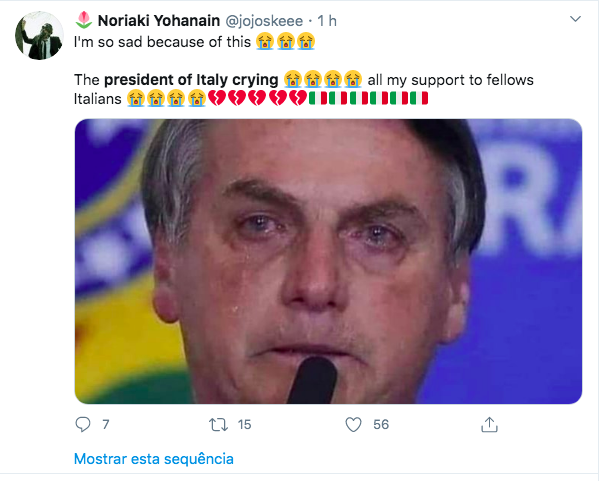Click the broken heart emojis in tweet
The image size is (600, 481).
pos(259,98)
